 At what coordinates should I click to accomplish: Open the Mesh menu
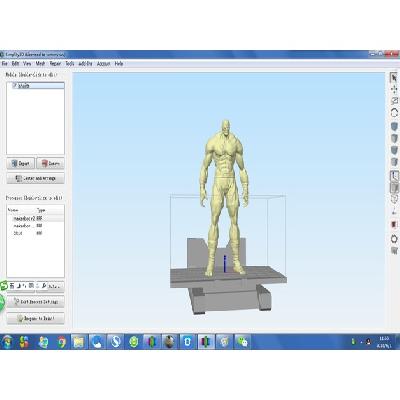(40, 63)
